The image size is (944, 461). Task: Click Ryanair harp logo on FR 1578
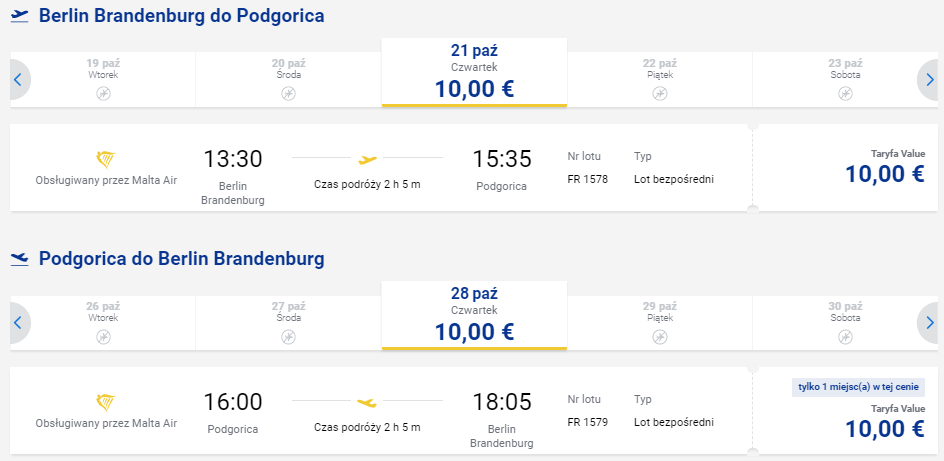[106, 159]
